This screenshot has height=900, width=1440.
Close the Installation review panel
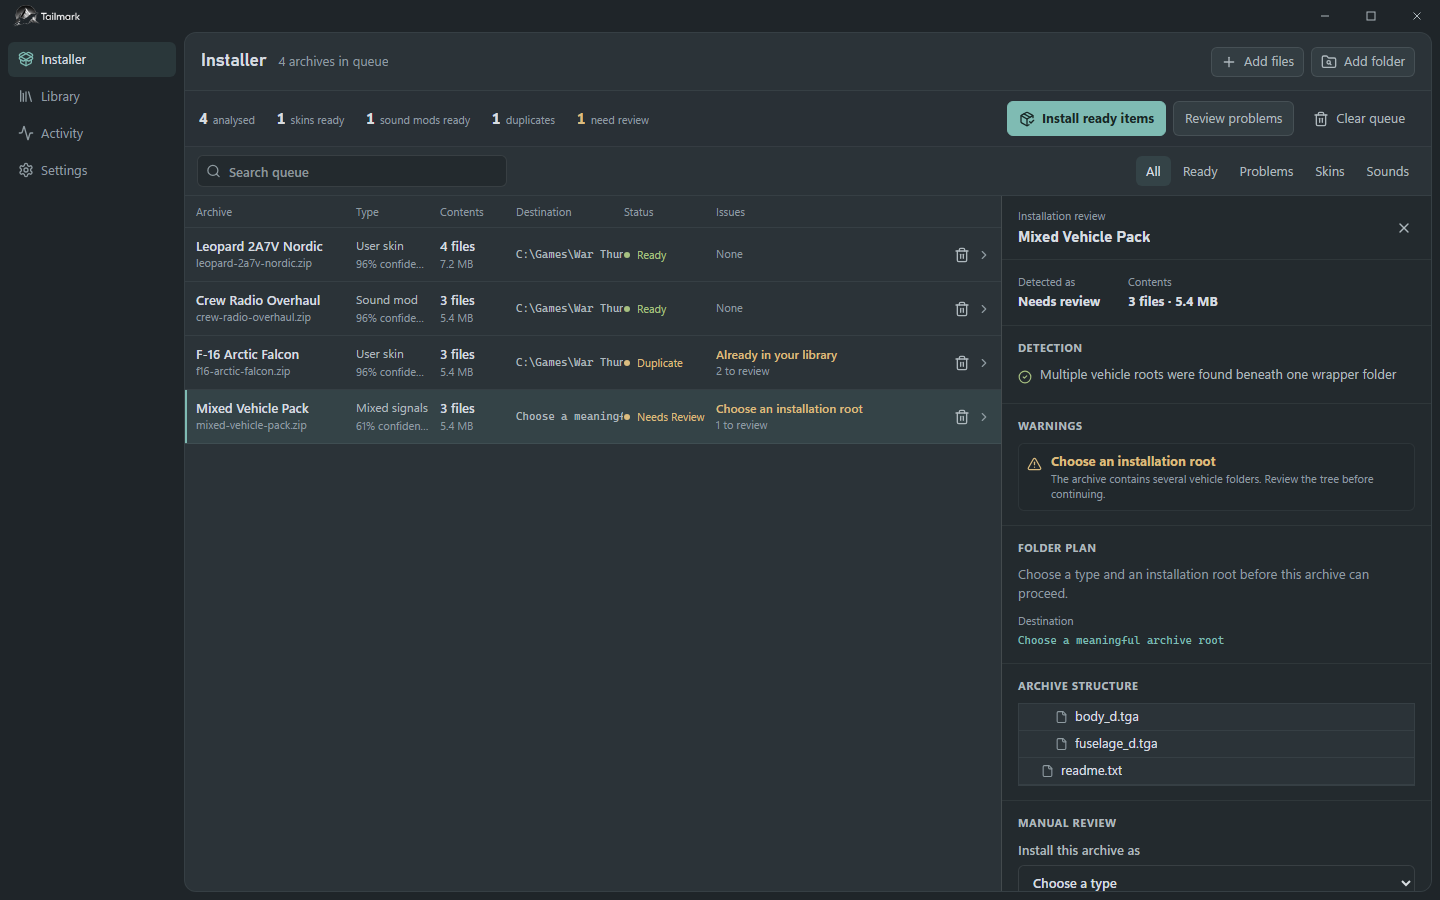click(1404, 228)
